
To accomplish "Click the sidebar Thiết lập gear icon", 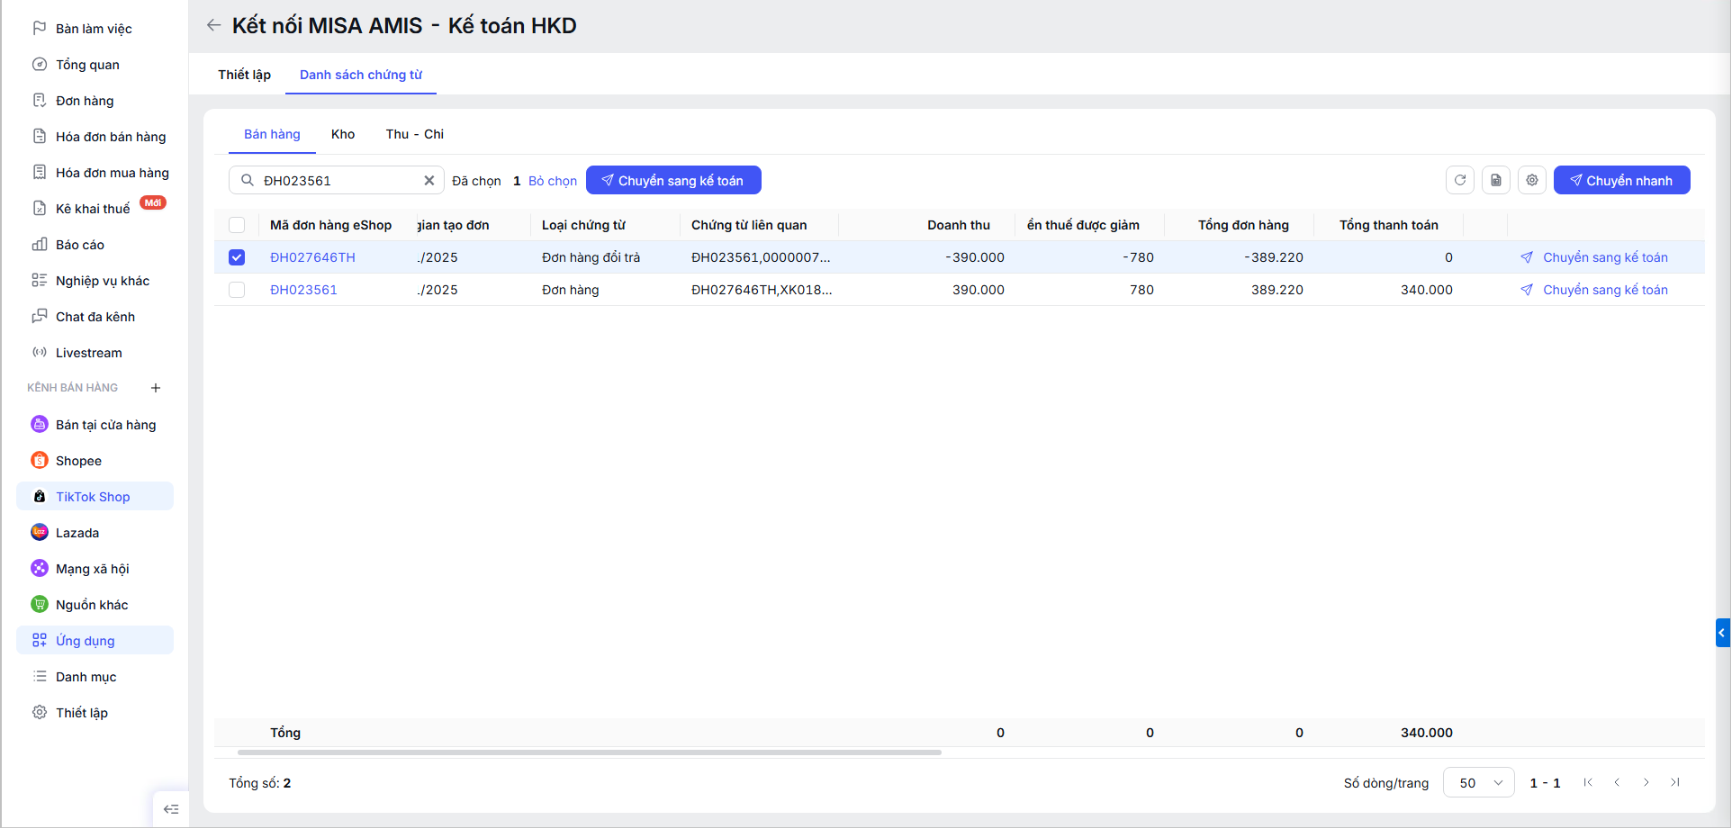I will (39, 712).
